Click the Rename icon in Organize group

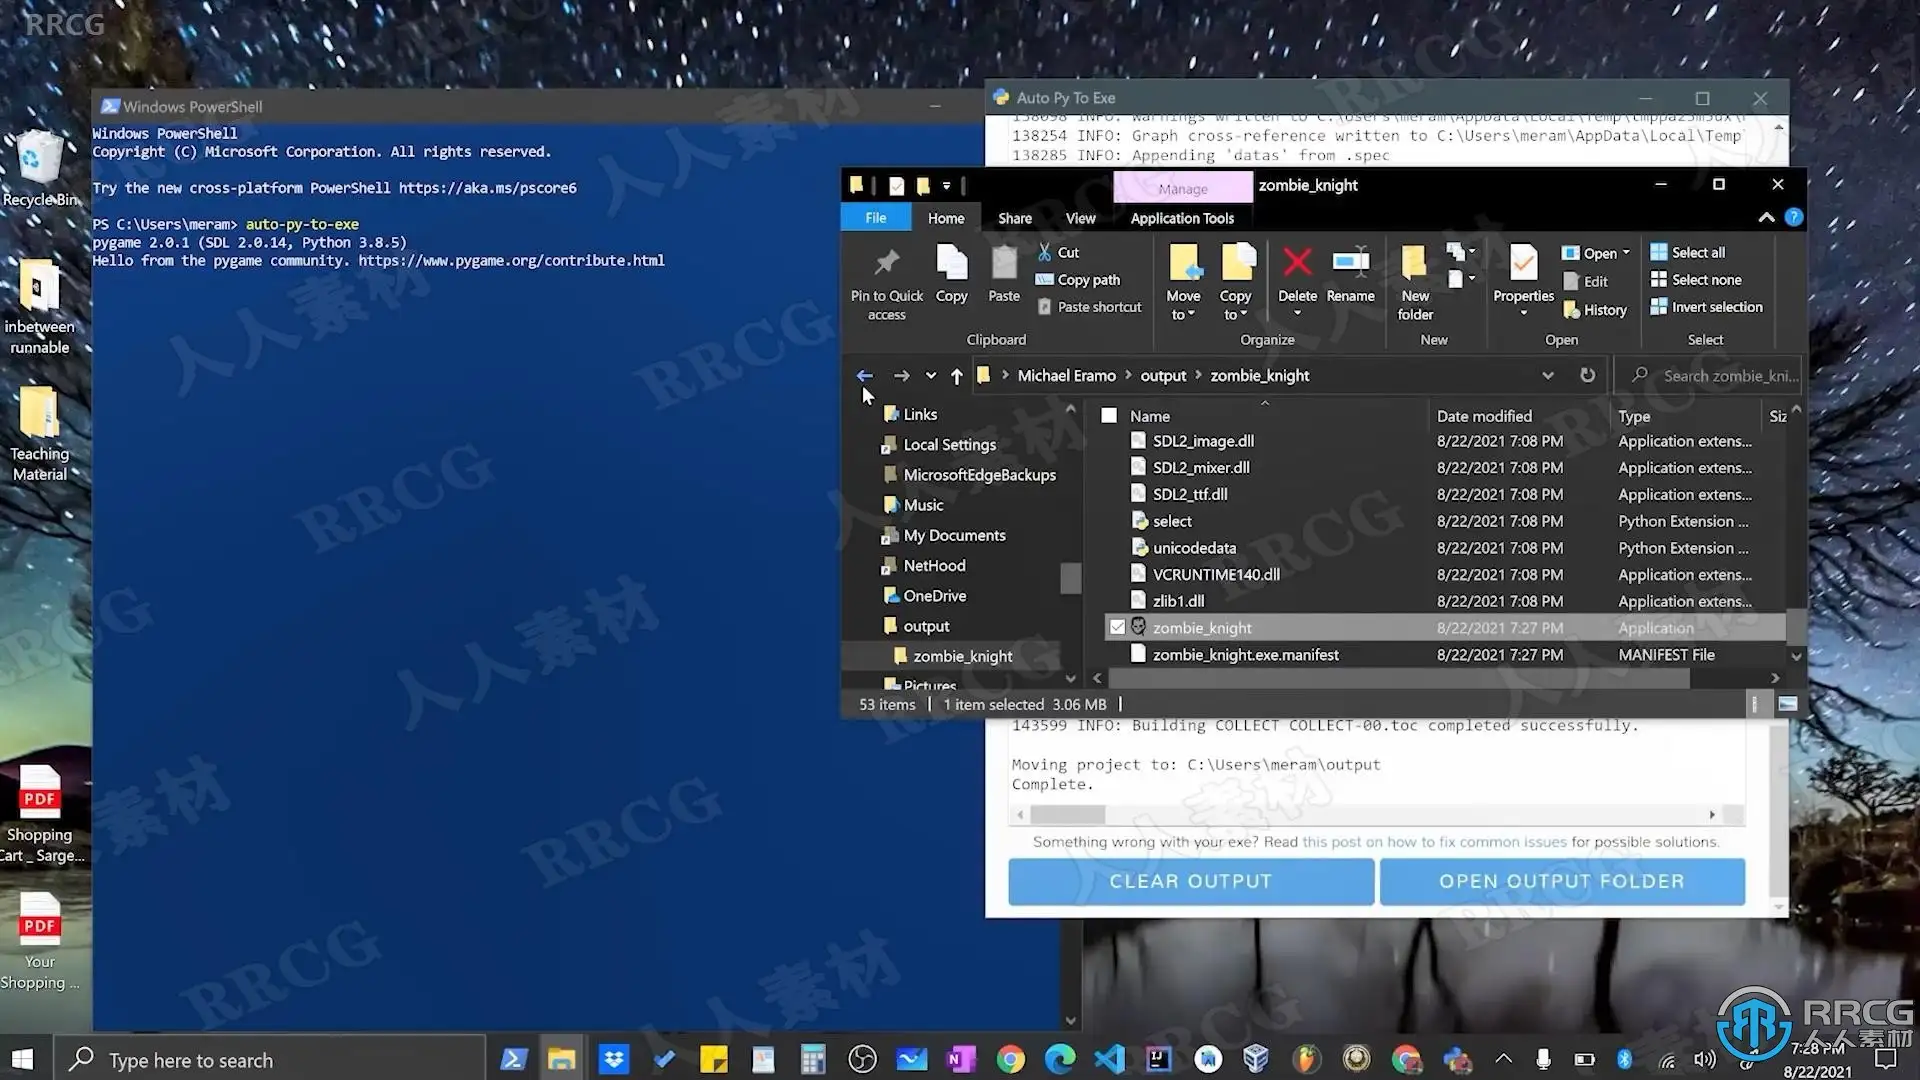[x=1350, y=264]
